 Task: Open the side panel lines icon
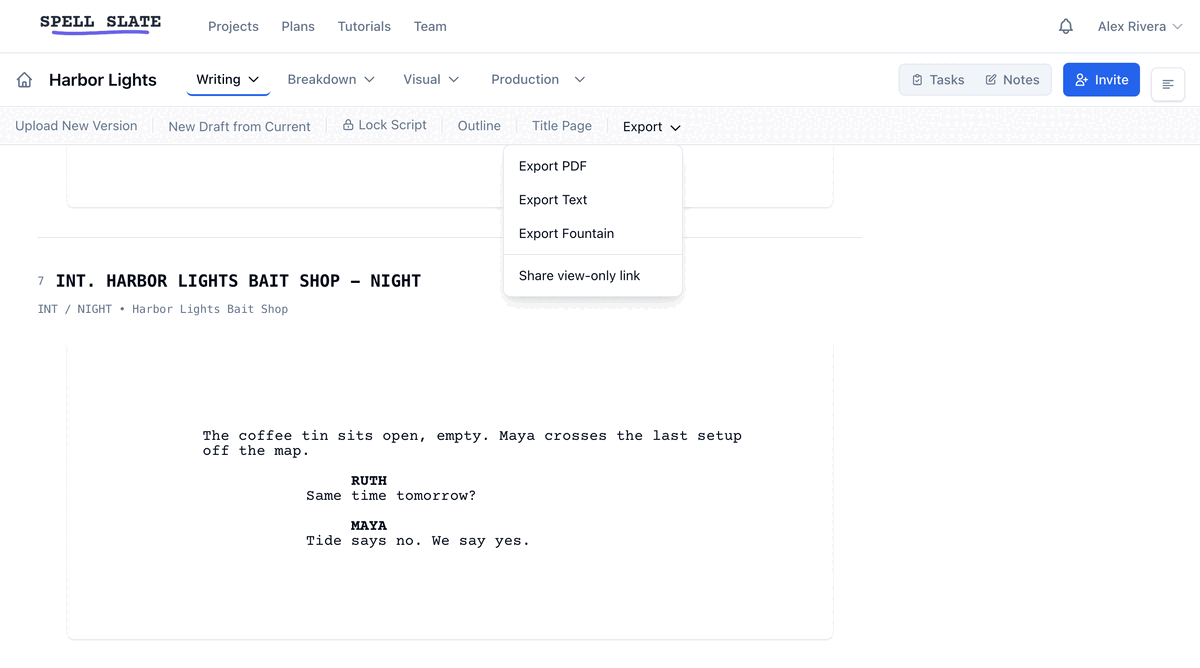pos(1168,84)
